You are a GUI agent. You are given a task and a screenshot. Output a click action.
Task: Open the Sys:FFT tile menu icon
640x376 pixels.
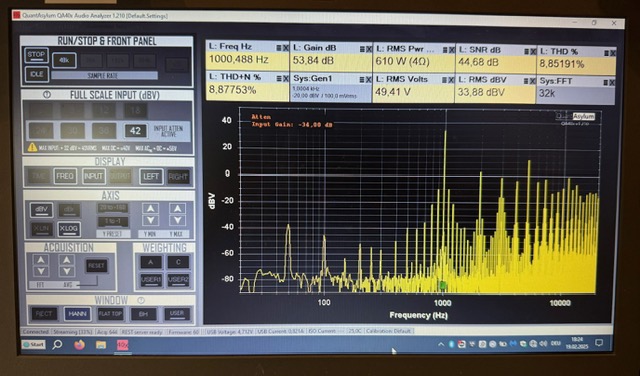pyautogui.click(x=606, y=83)
